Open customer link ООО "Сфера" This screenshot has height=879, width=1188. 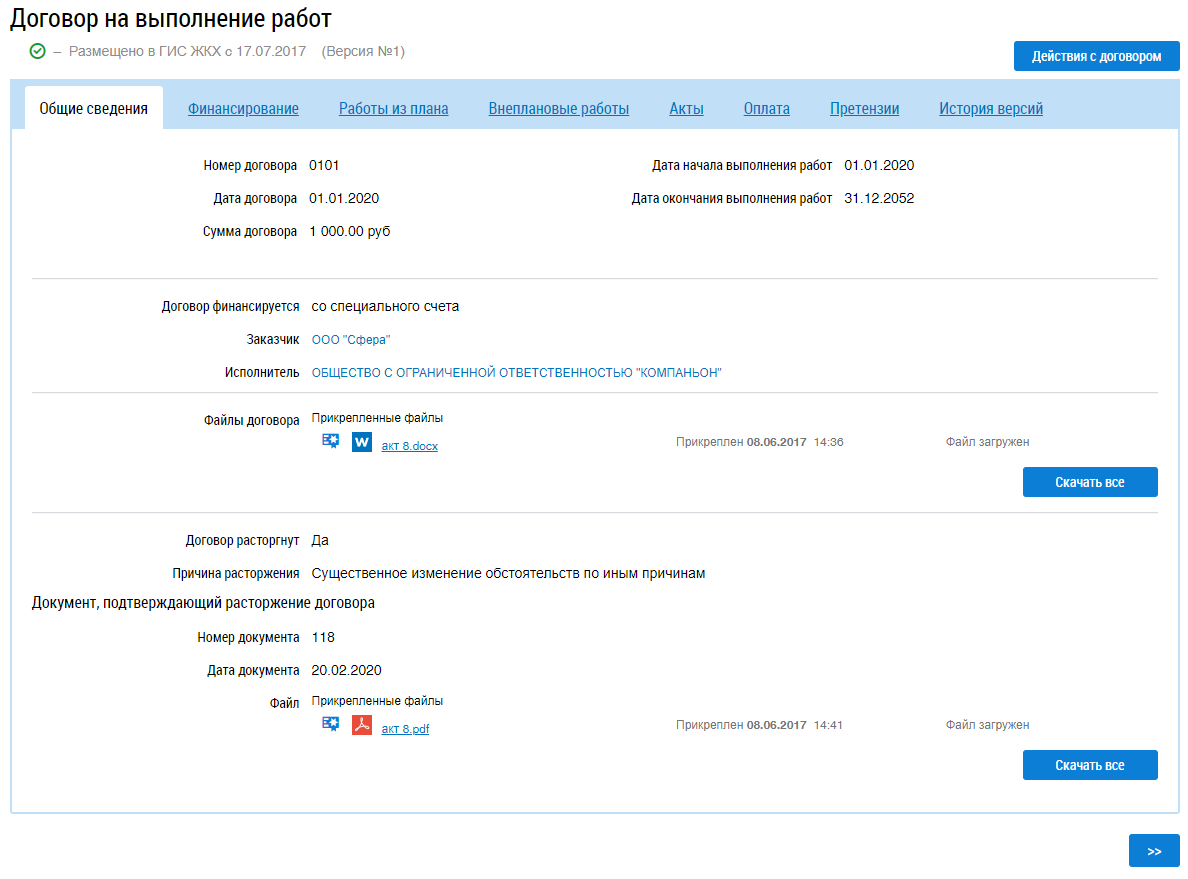tap(351, 340)
